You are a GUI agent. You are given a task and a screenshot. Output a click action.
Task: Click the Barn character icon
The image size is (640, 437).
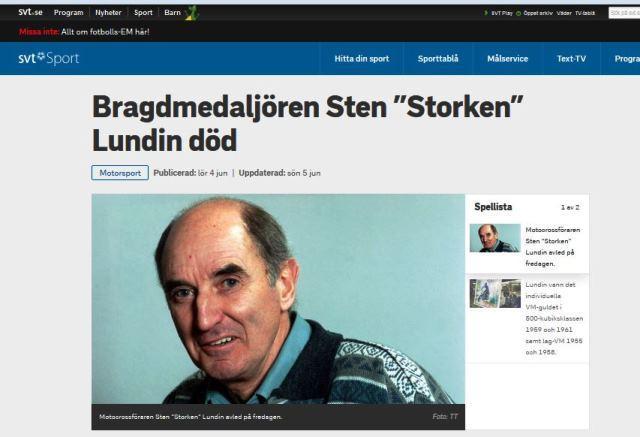pyautogui.click(x=191, y=13)
